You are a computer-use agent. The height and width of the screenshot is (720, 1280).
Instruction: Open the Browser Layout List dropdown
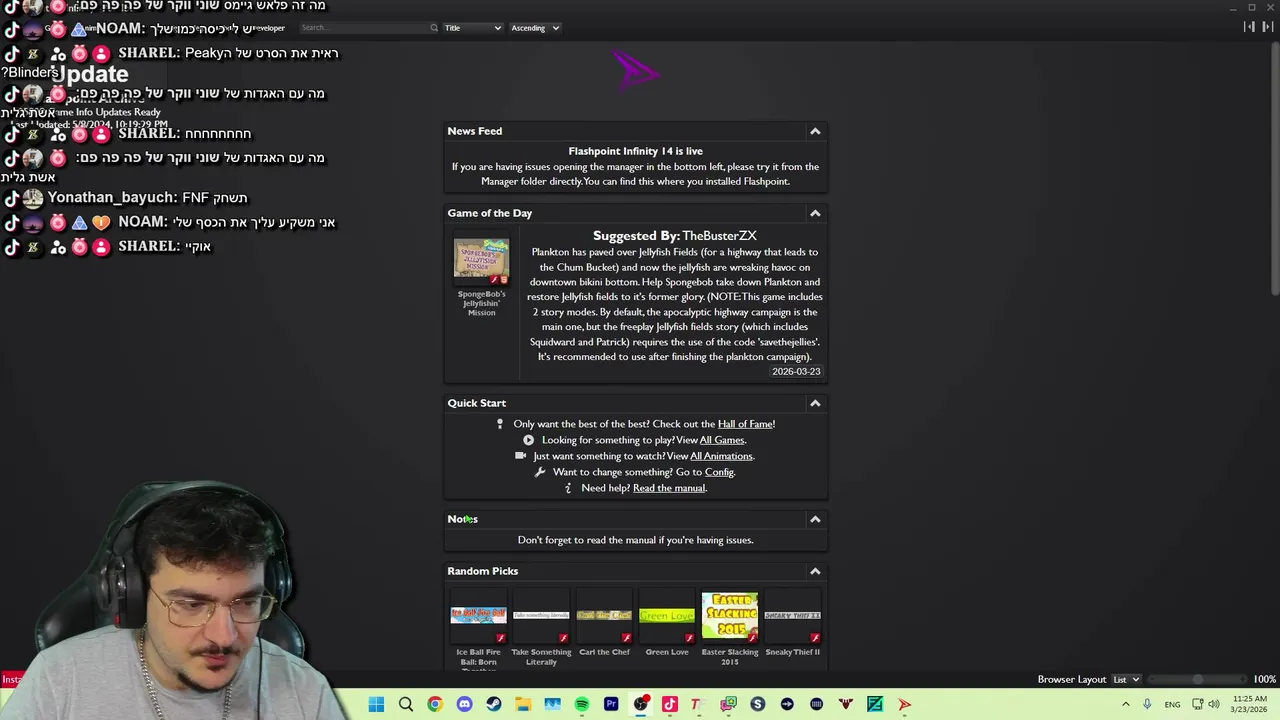(1126, 679)
